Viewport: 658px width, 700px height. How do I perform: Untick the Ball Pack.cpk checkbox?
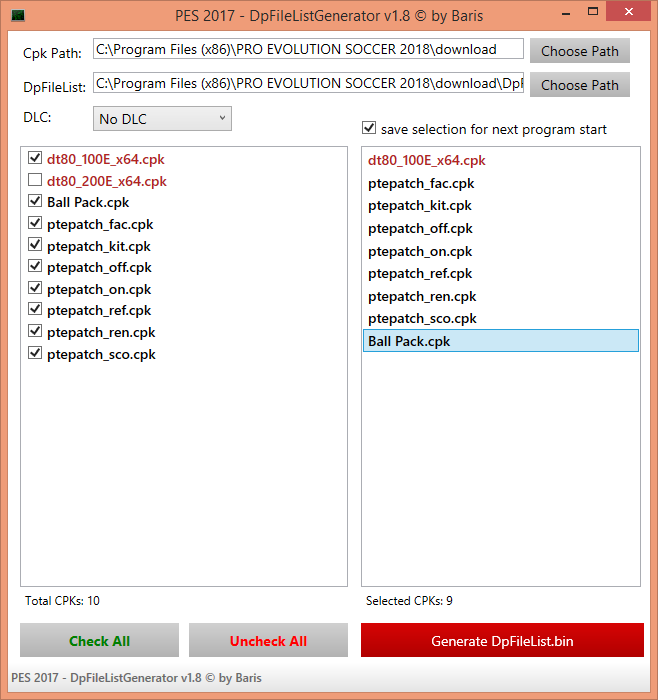[35, 201]
